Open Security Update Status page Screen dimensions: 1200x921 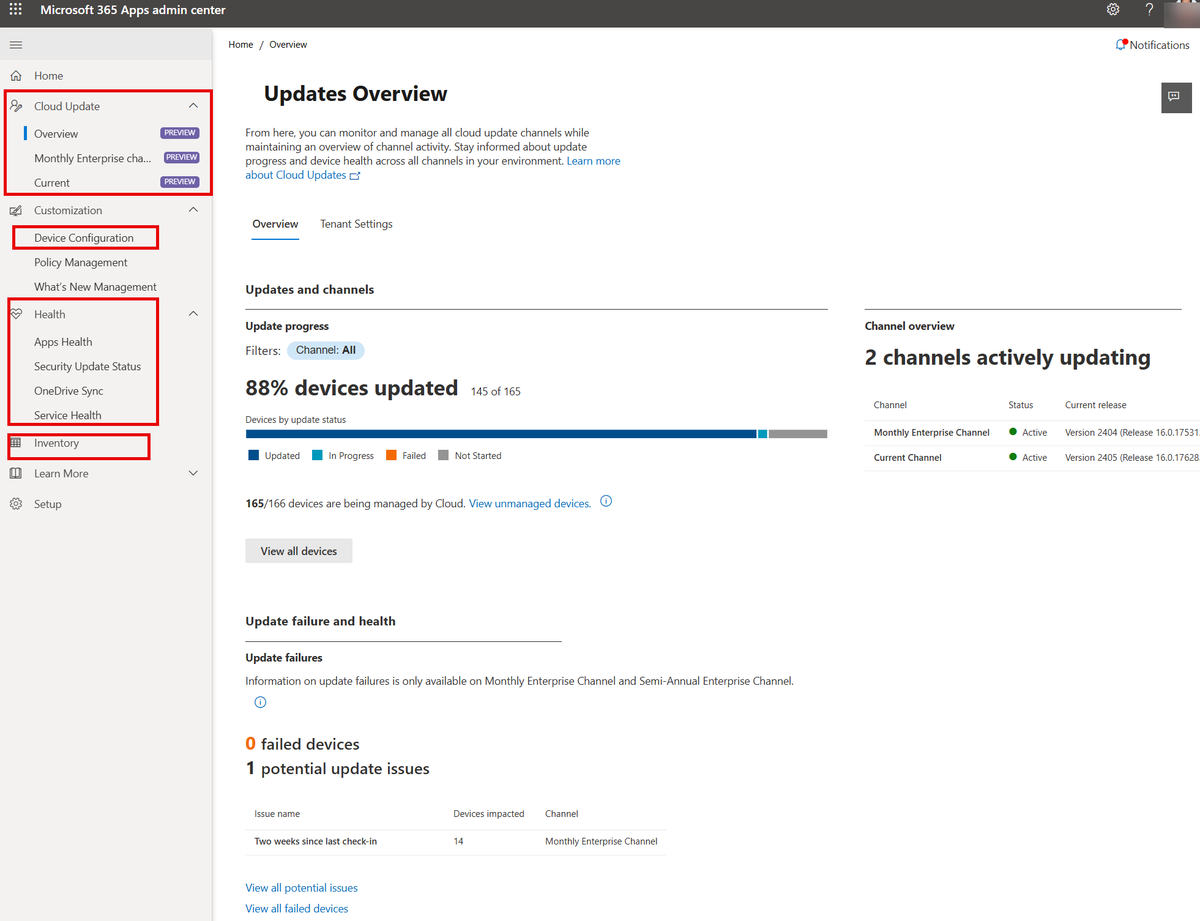pos(88,367)
